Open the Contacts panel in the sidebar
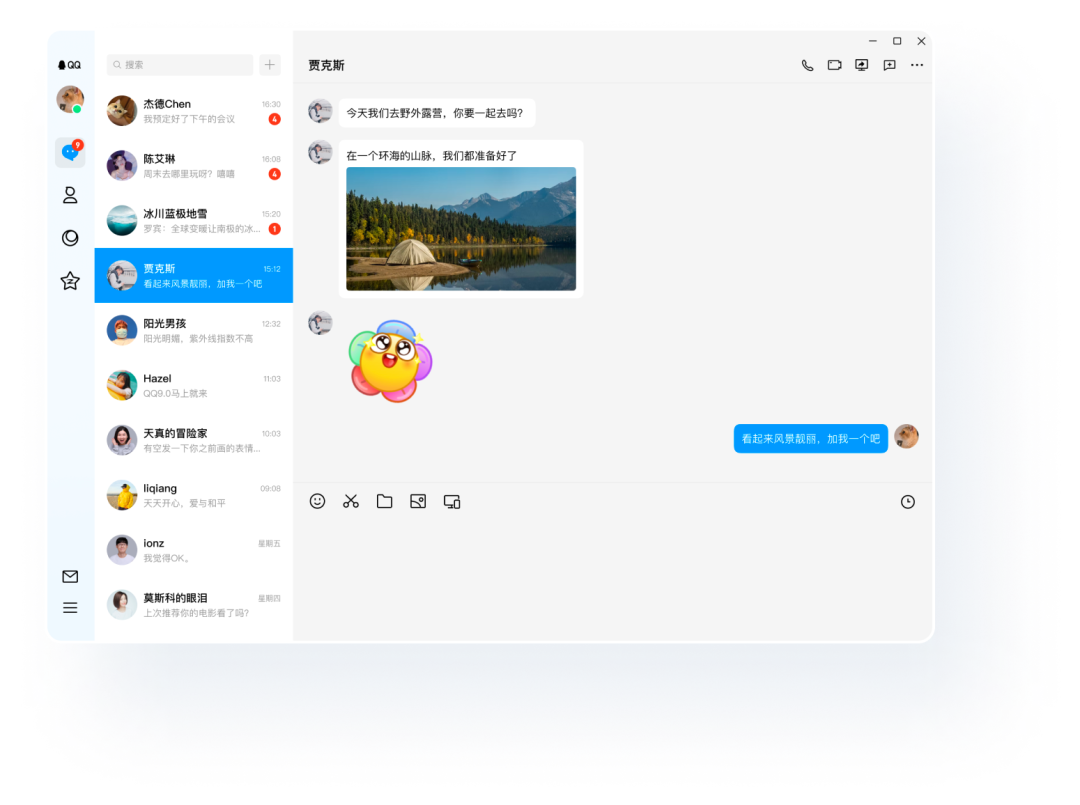This screenshot has height=805, width=1080. coord(70,195)
